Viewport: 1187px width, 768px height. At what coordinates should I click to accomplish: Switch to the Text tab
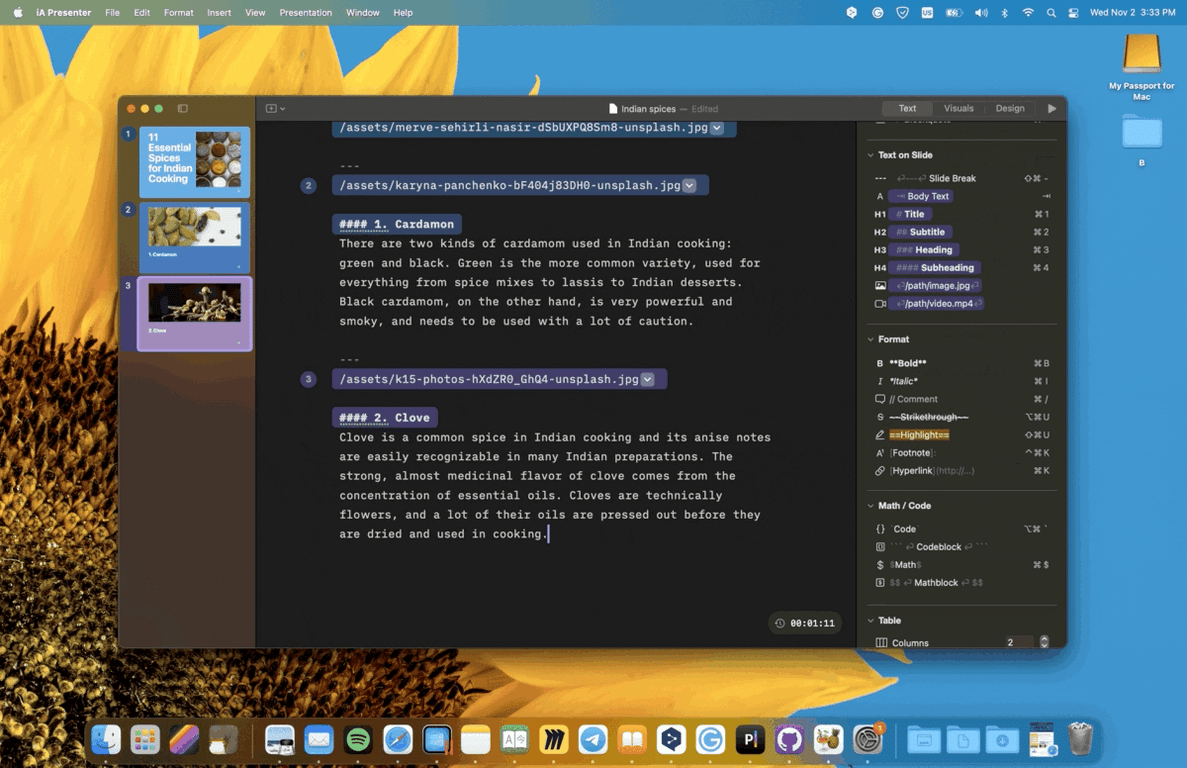[907, 108]
